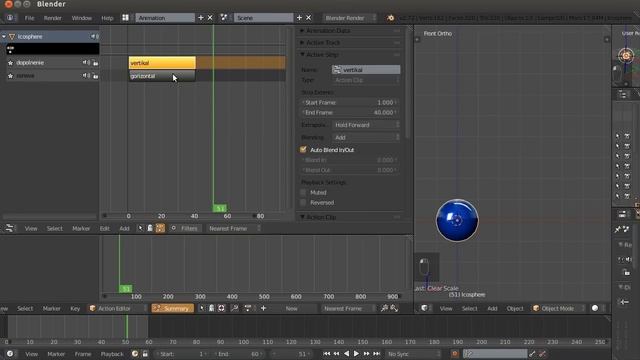Viewport: 640px width, 360px height.
Task: Toggle dope sheet ghost hidden icon
Action: click(211, 308)
